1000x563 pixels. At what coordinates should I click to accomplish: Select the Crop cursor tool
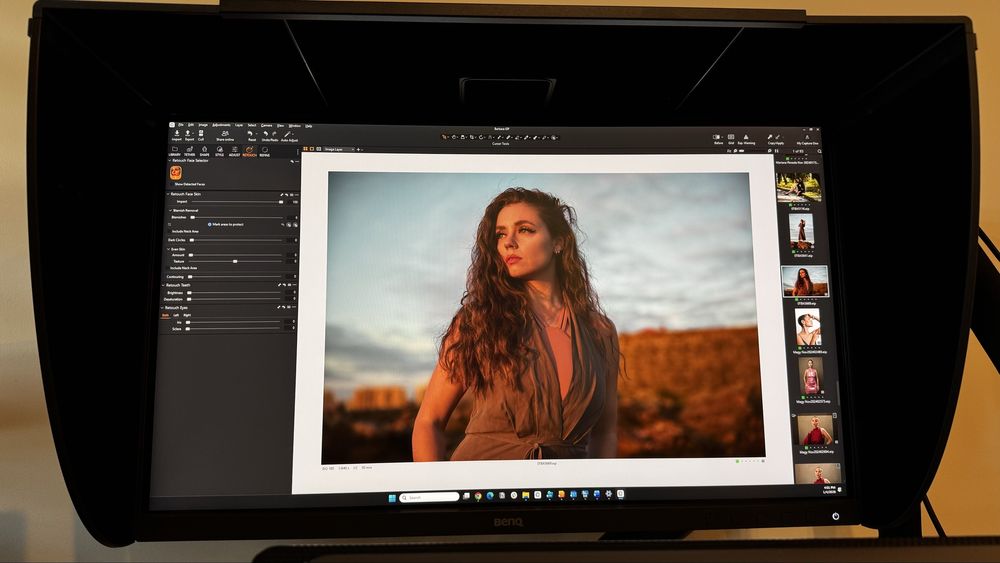pyautogui.click(x=472, y=137)
